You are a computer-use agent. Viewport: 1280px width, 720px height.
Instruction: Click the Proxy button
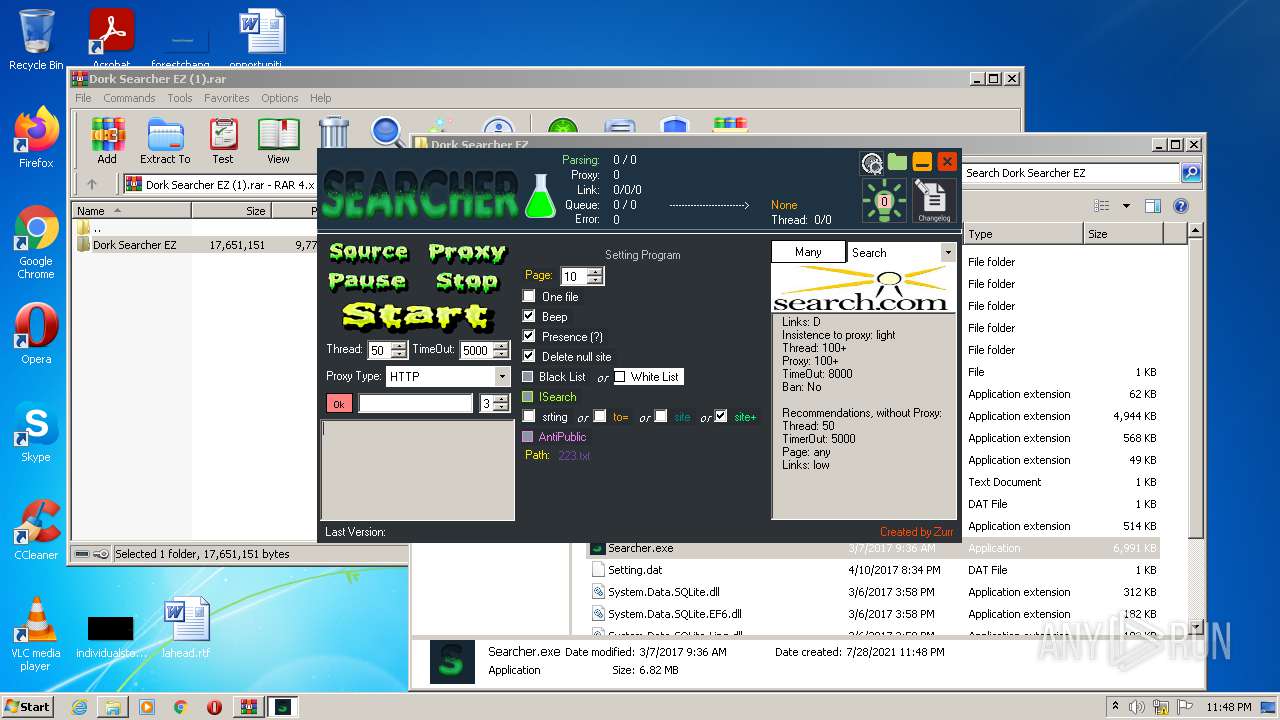[467, 252]
